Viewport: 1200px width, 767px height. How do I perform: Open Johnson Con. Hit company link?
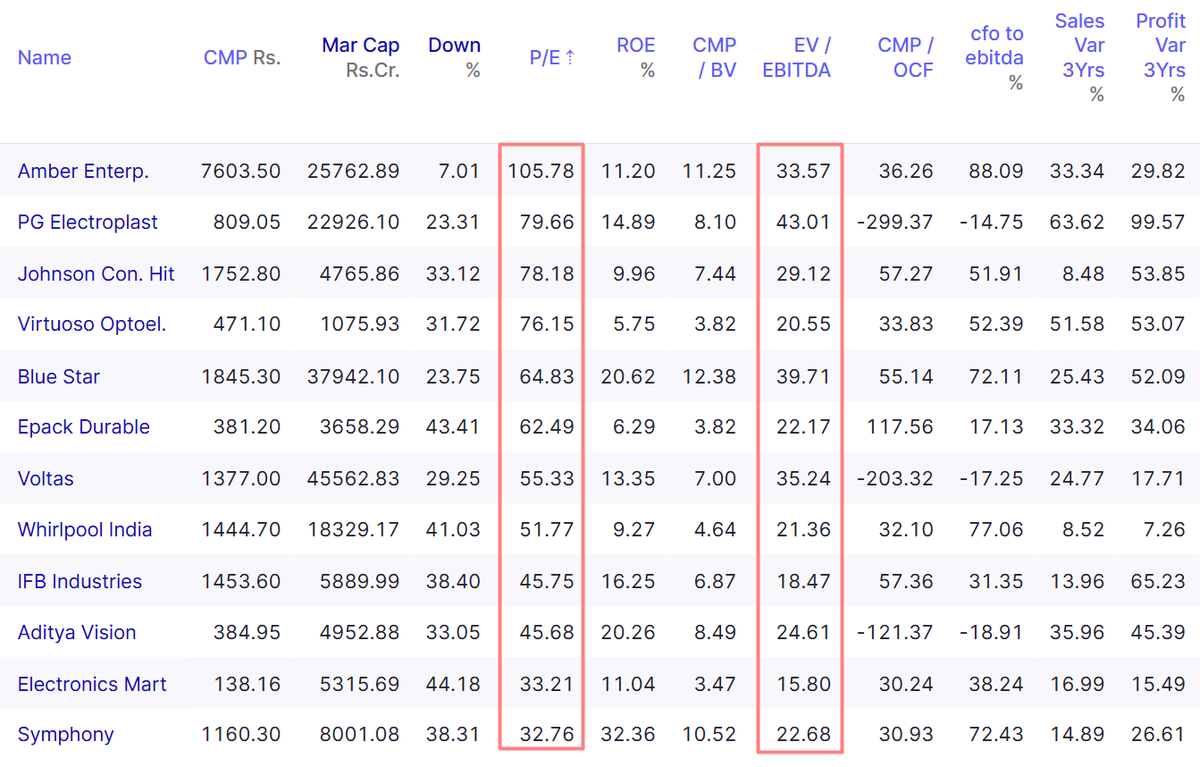pos(96,274)
